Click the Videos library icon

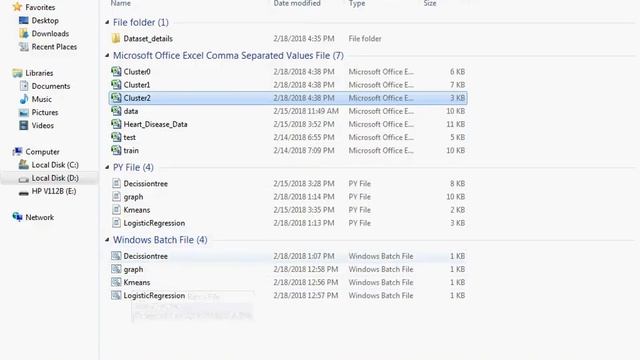click(x=24, y=125)
